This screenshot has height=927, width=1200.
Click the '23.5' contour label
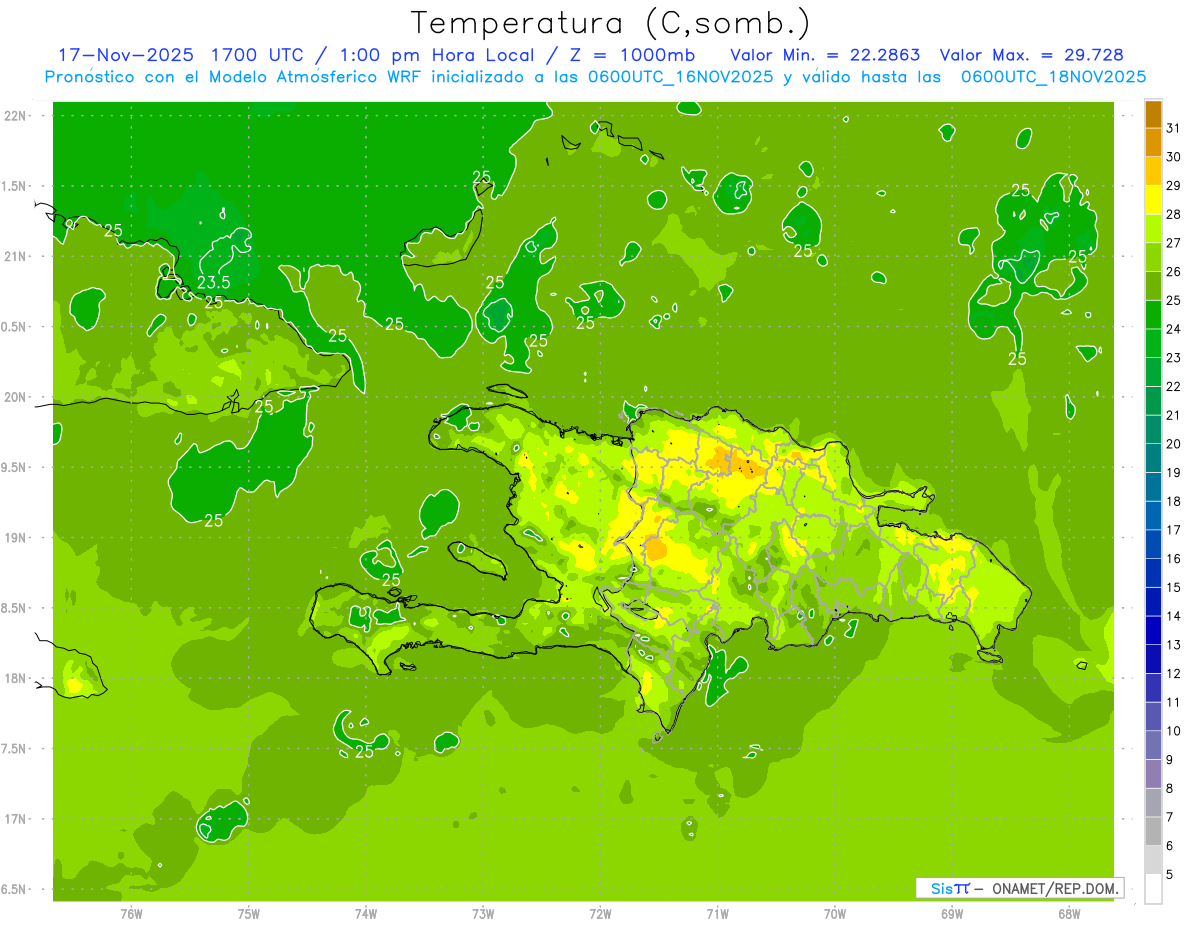[214, 283]
